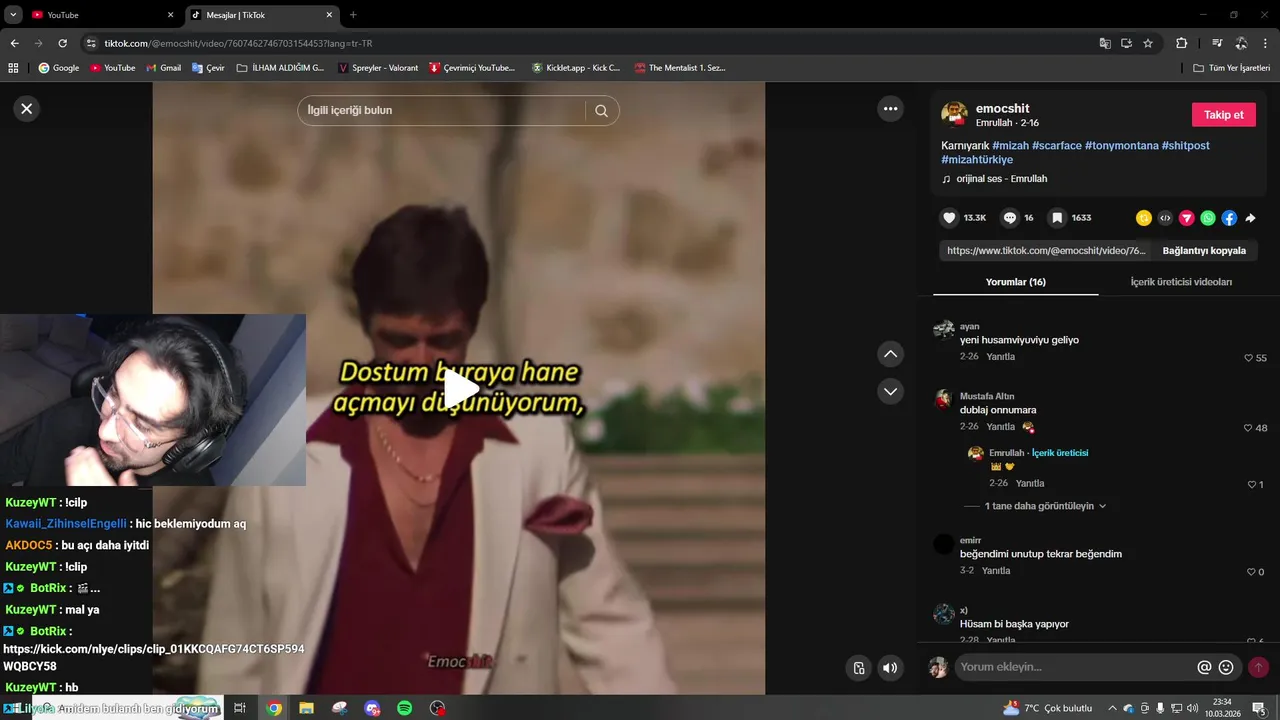Follow emocshit with Takip et
Image resolution: width=1280 pixels, height=720 pixels.
1223,115
